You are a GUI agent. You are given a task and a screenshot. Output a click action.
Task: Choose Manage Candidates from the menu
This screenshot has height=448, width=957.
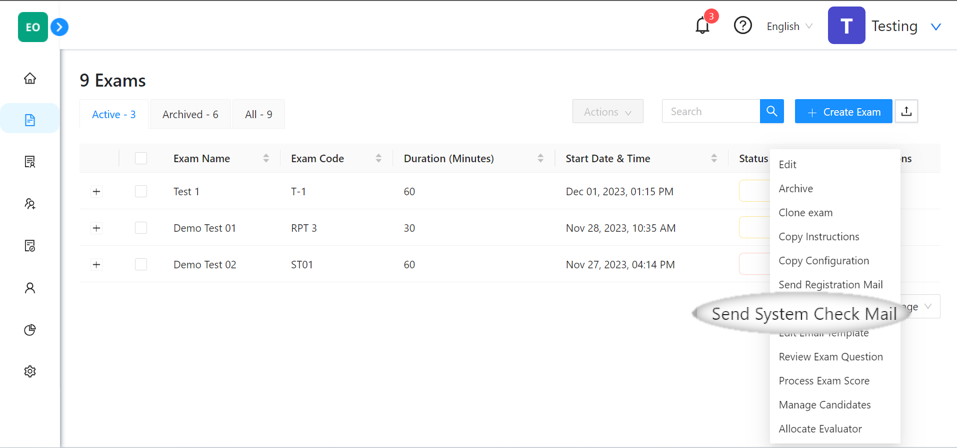(825, 405)
